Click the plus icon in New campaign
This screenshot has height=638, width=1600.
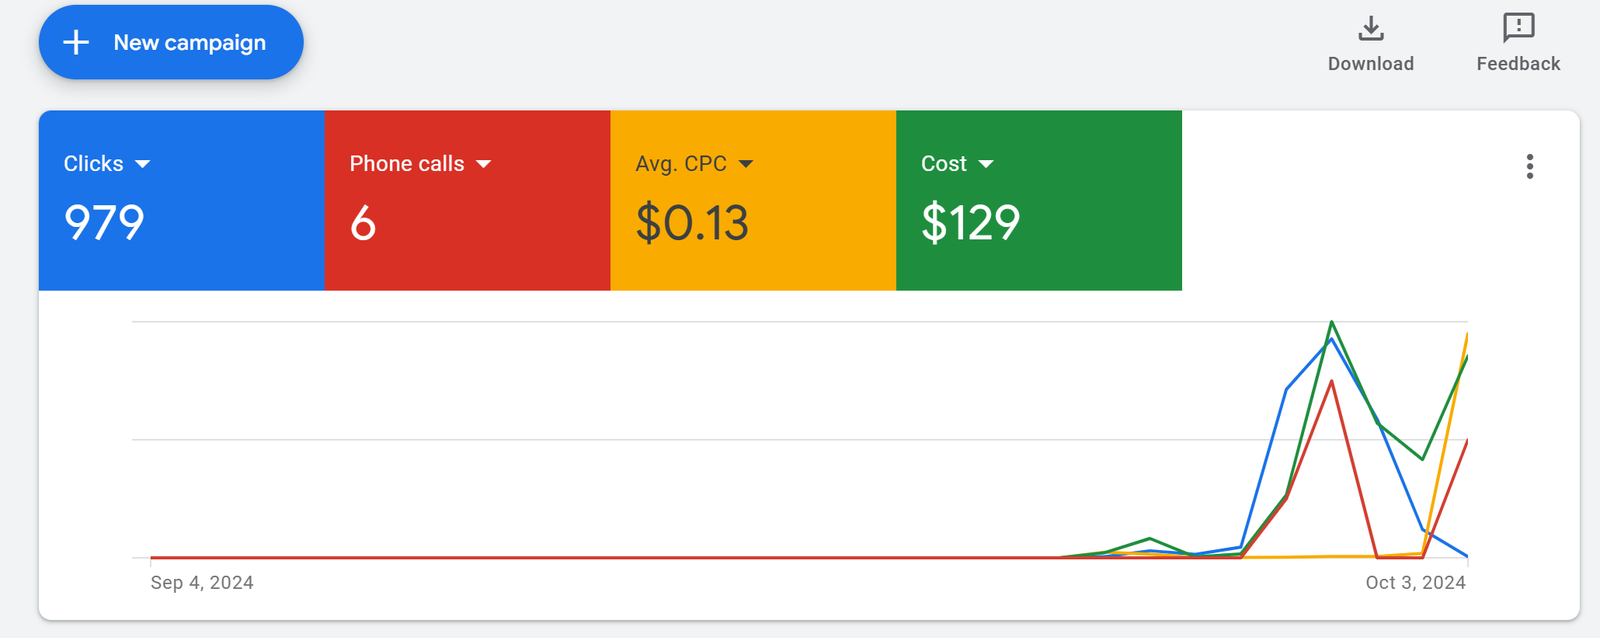click(76, 42)
